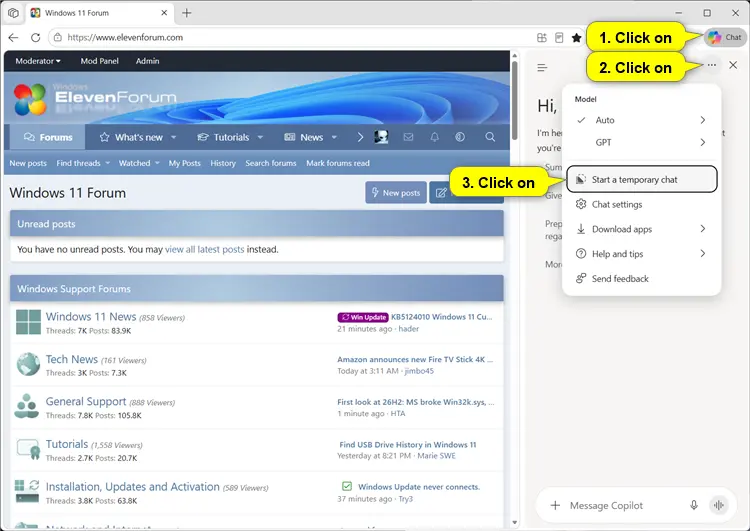This screenshot has height=531, width=750.
Task: Click the scrollbar down arrow
Action: pyautogui.click(x=515, y=522)
